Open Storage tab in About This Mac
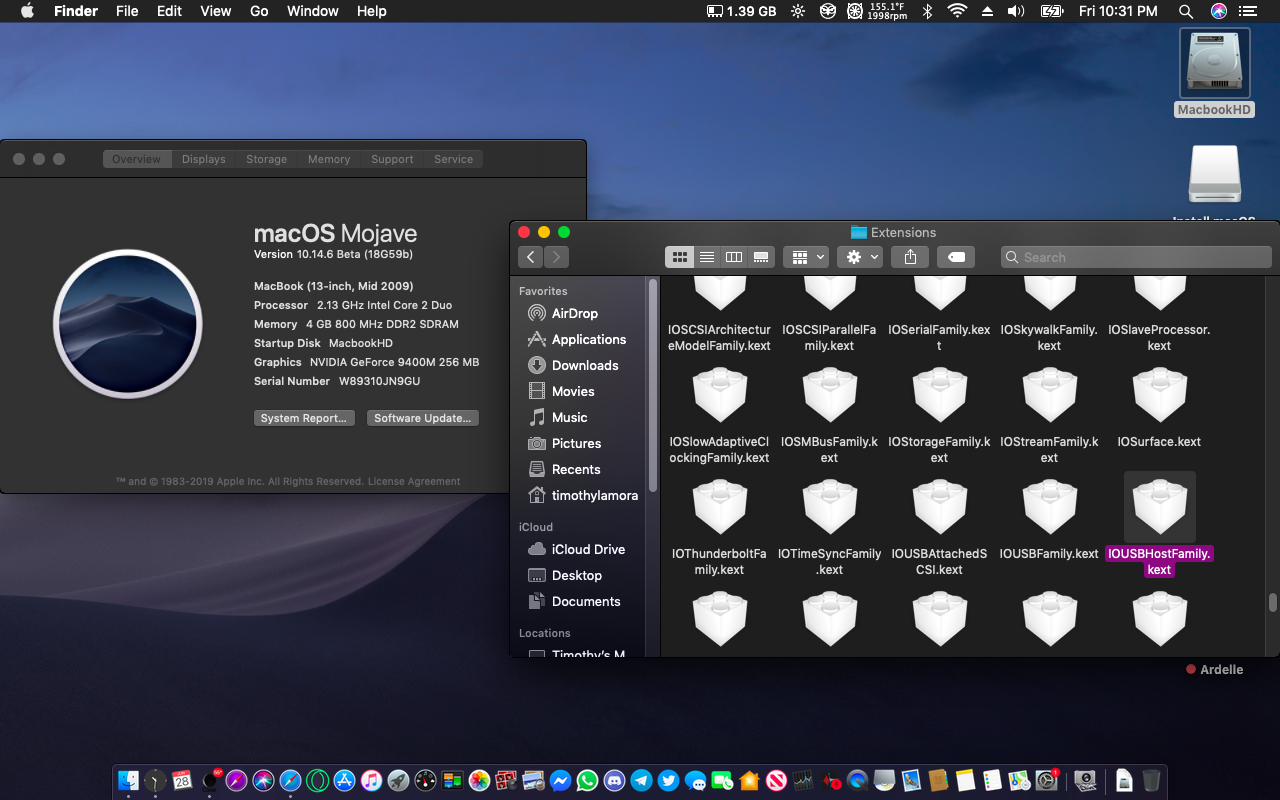1280x800 pixels. click(266, 159)
